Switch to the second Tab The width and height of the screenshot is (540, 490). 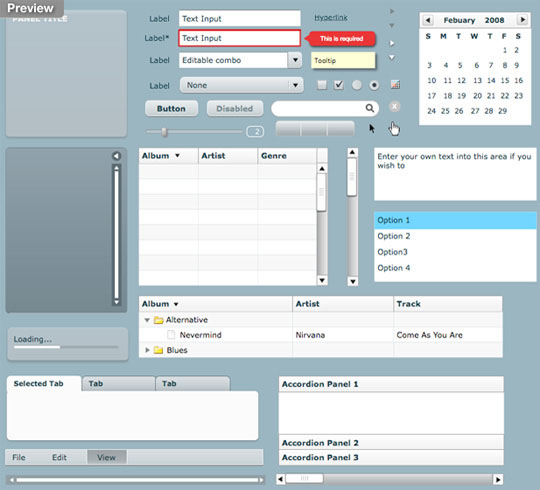pos(118,384)
